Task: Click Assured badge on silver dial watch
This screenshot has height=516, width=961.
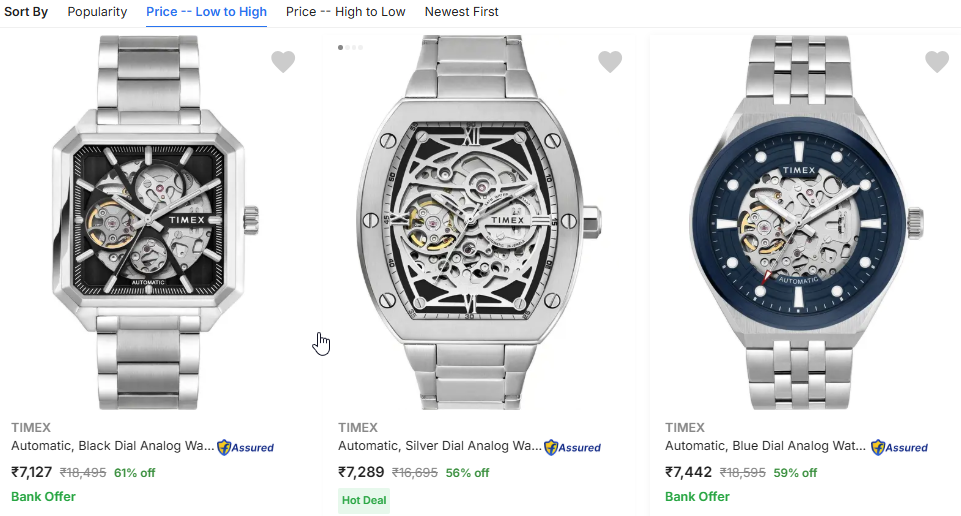Action: pyautogui.click(x=573, y=447)
